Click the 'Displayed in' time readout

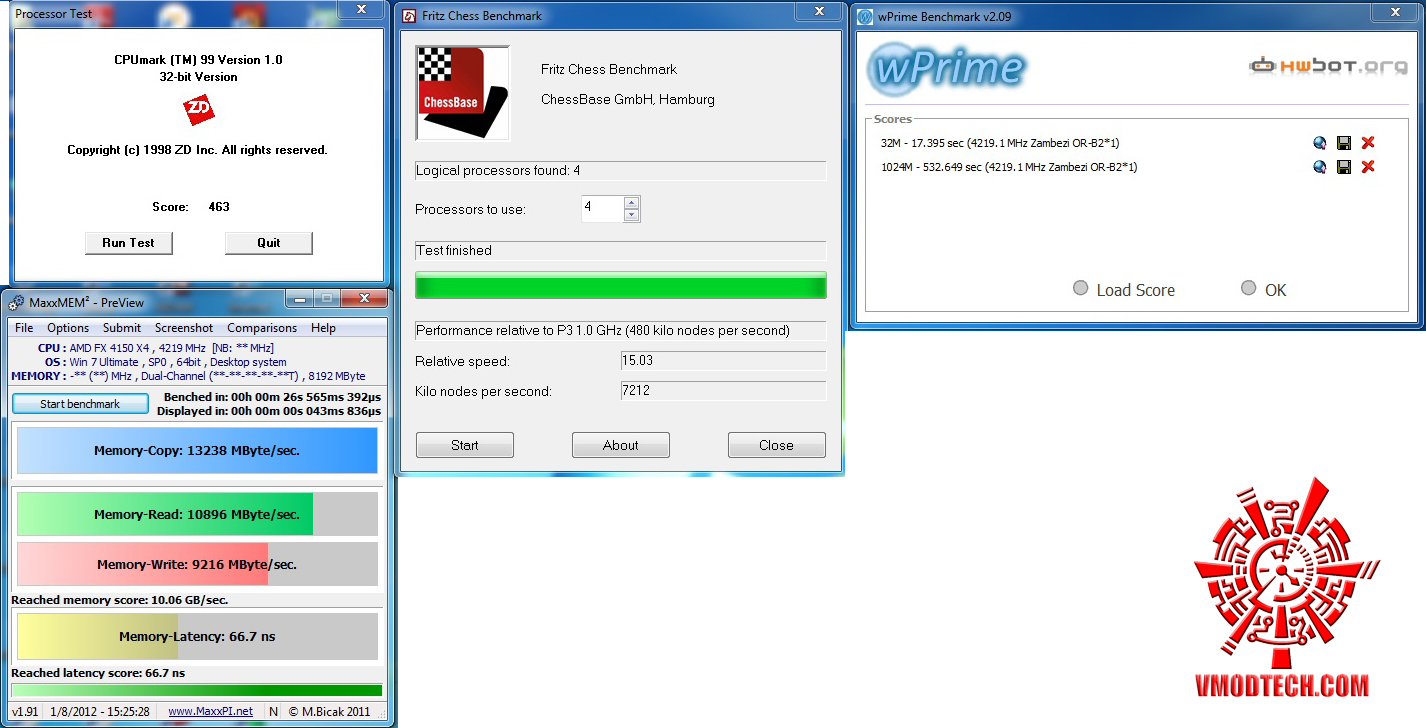tap(269, 411)
